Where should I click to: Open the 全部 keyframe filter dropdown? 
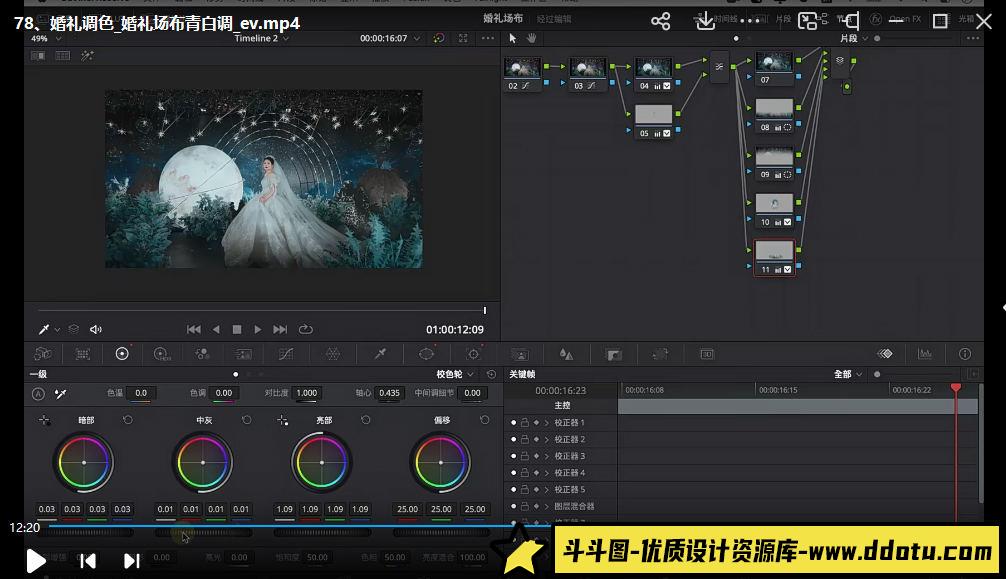tap(848, 374)
